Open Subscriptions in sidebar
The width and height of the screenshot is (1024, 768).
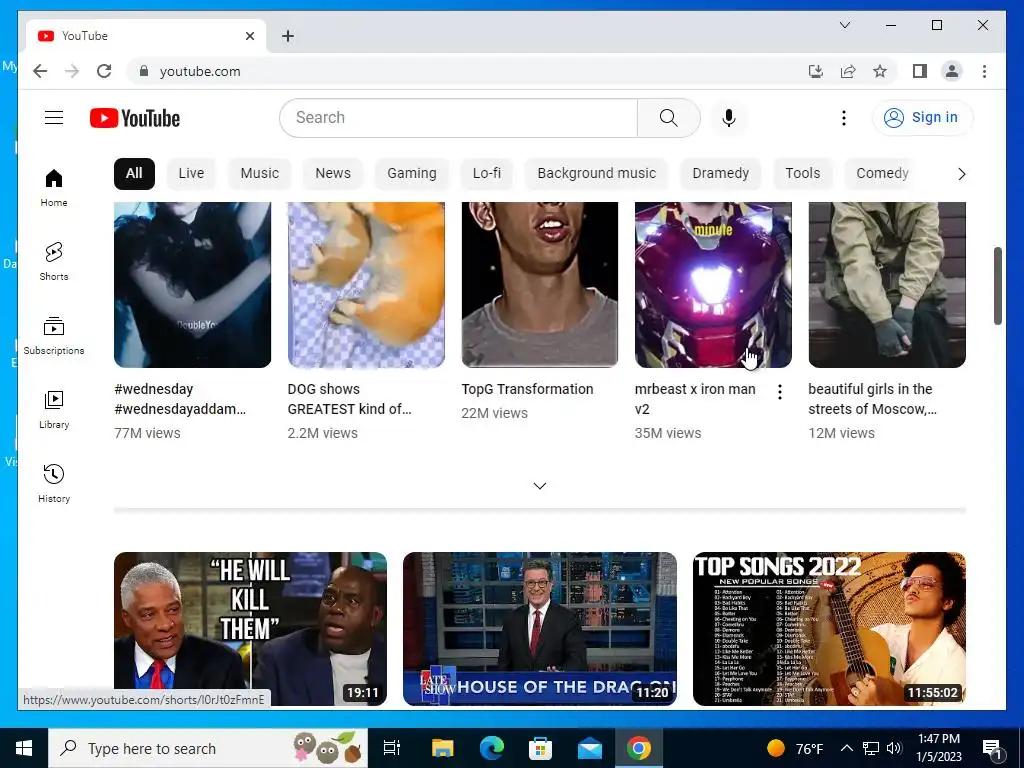[x=54, y=336]
